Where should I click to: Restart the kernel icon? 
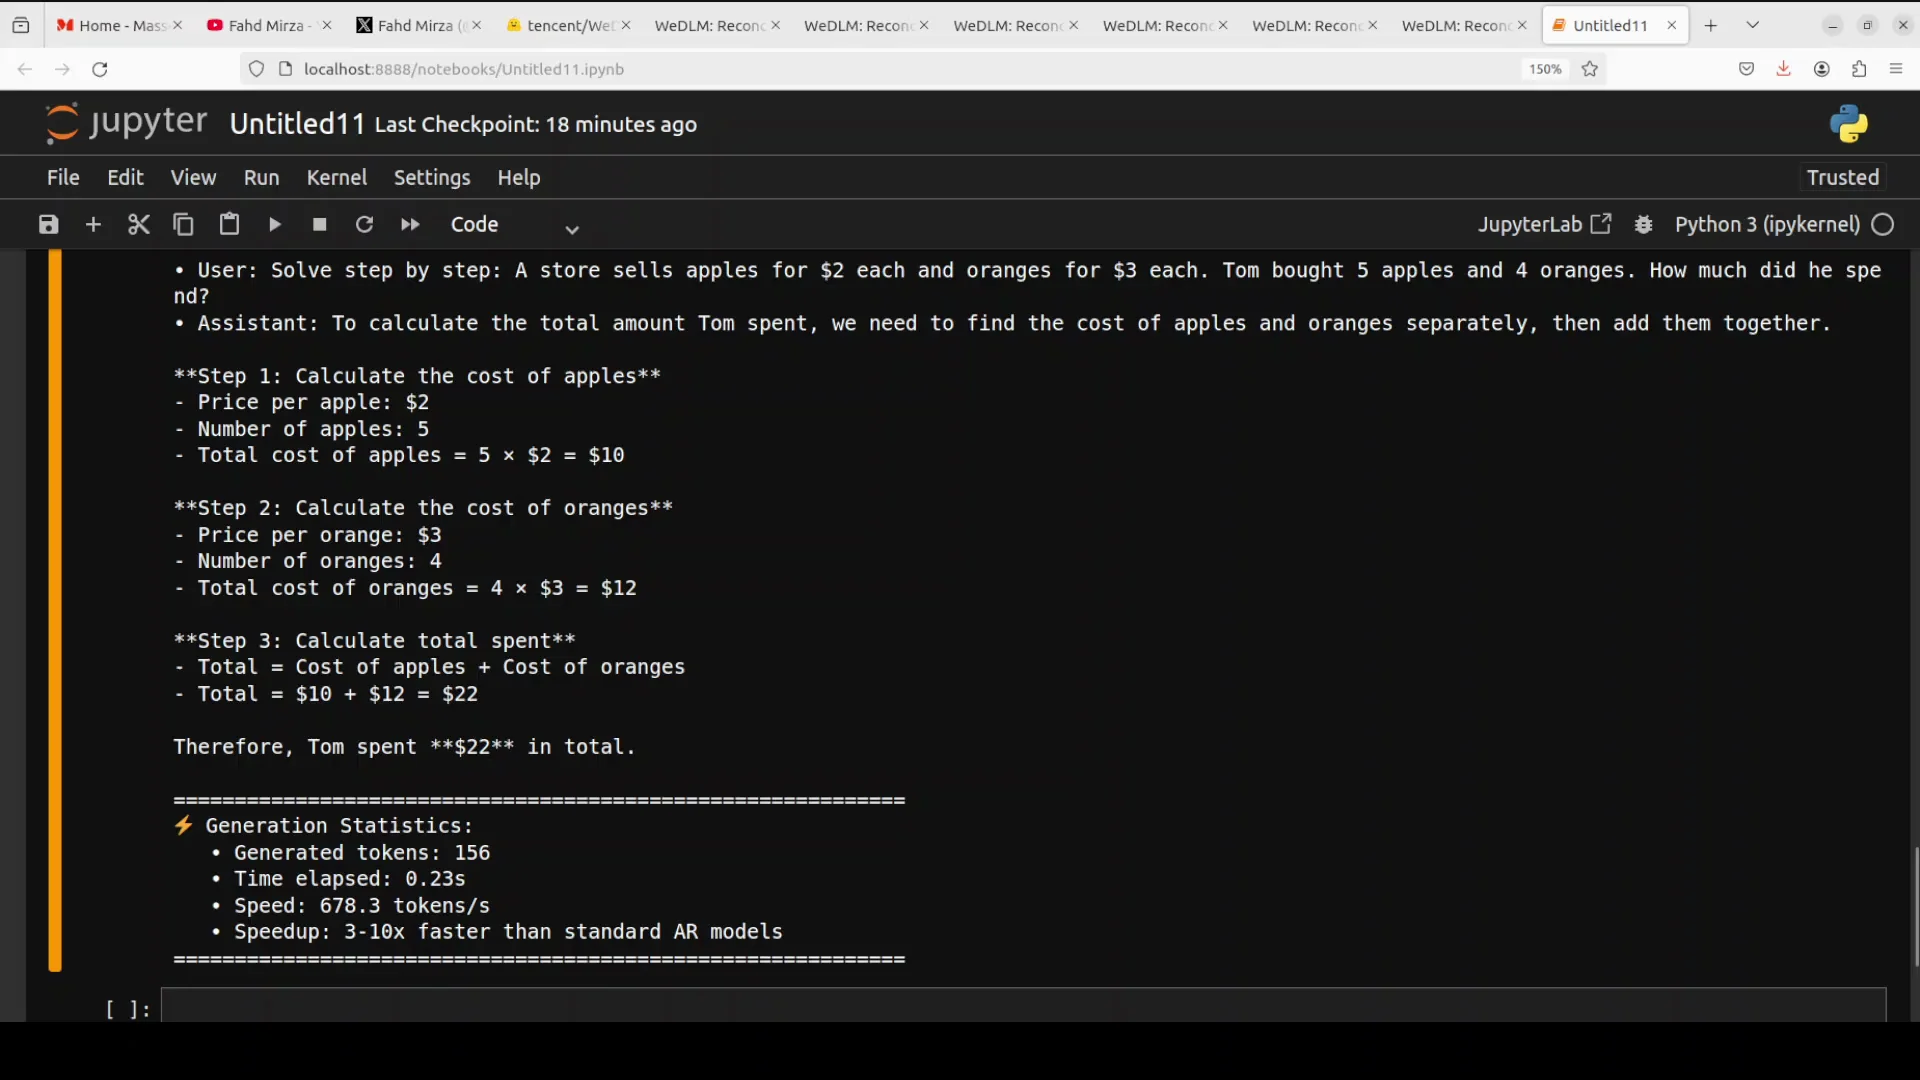click(364, 225)
